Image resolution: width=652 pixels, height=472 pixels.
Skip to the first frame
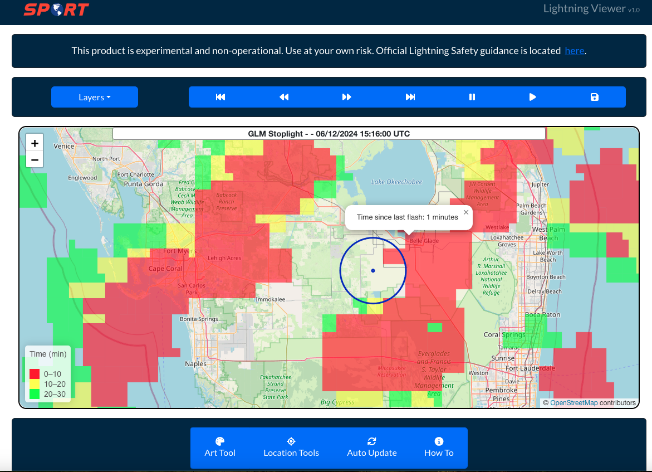(220, 97)
